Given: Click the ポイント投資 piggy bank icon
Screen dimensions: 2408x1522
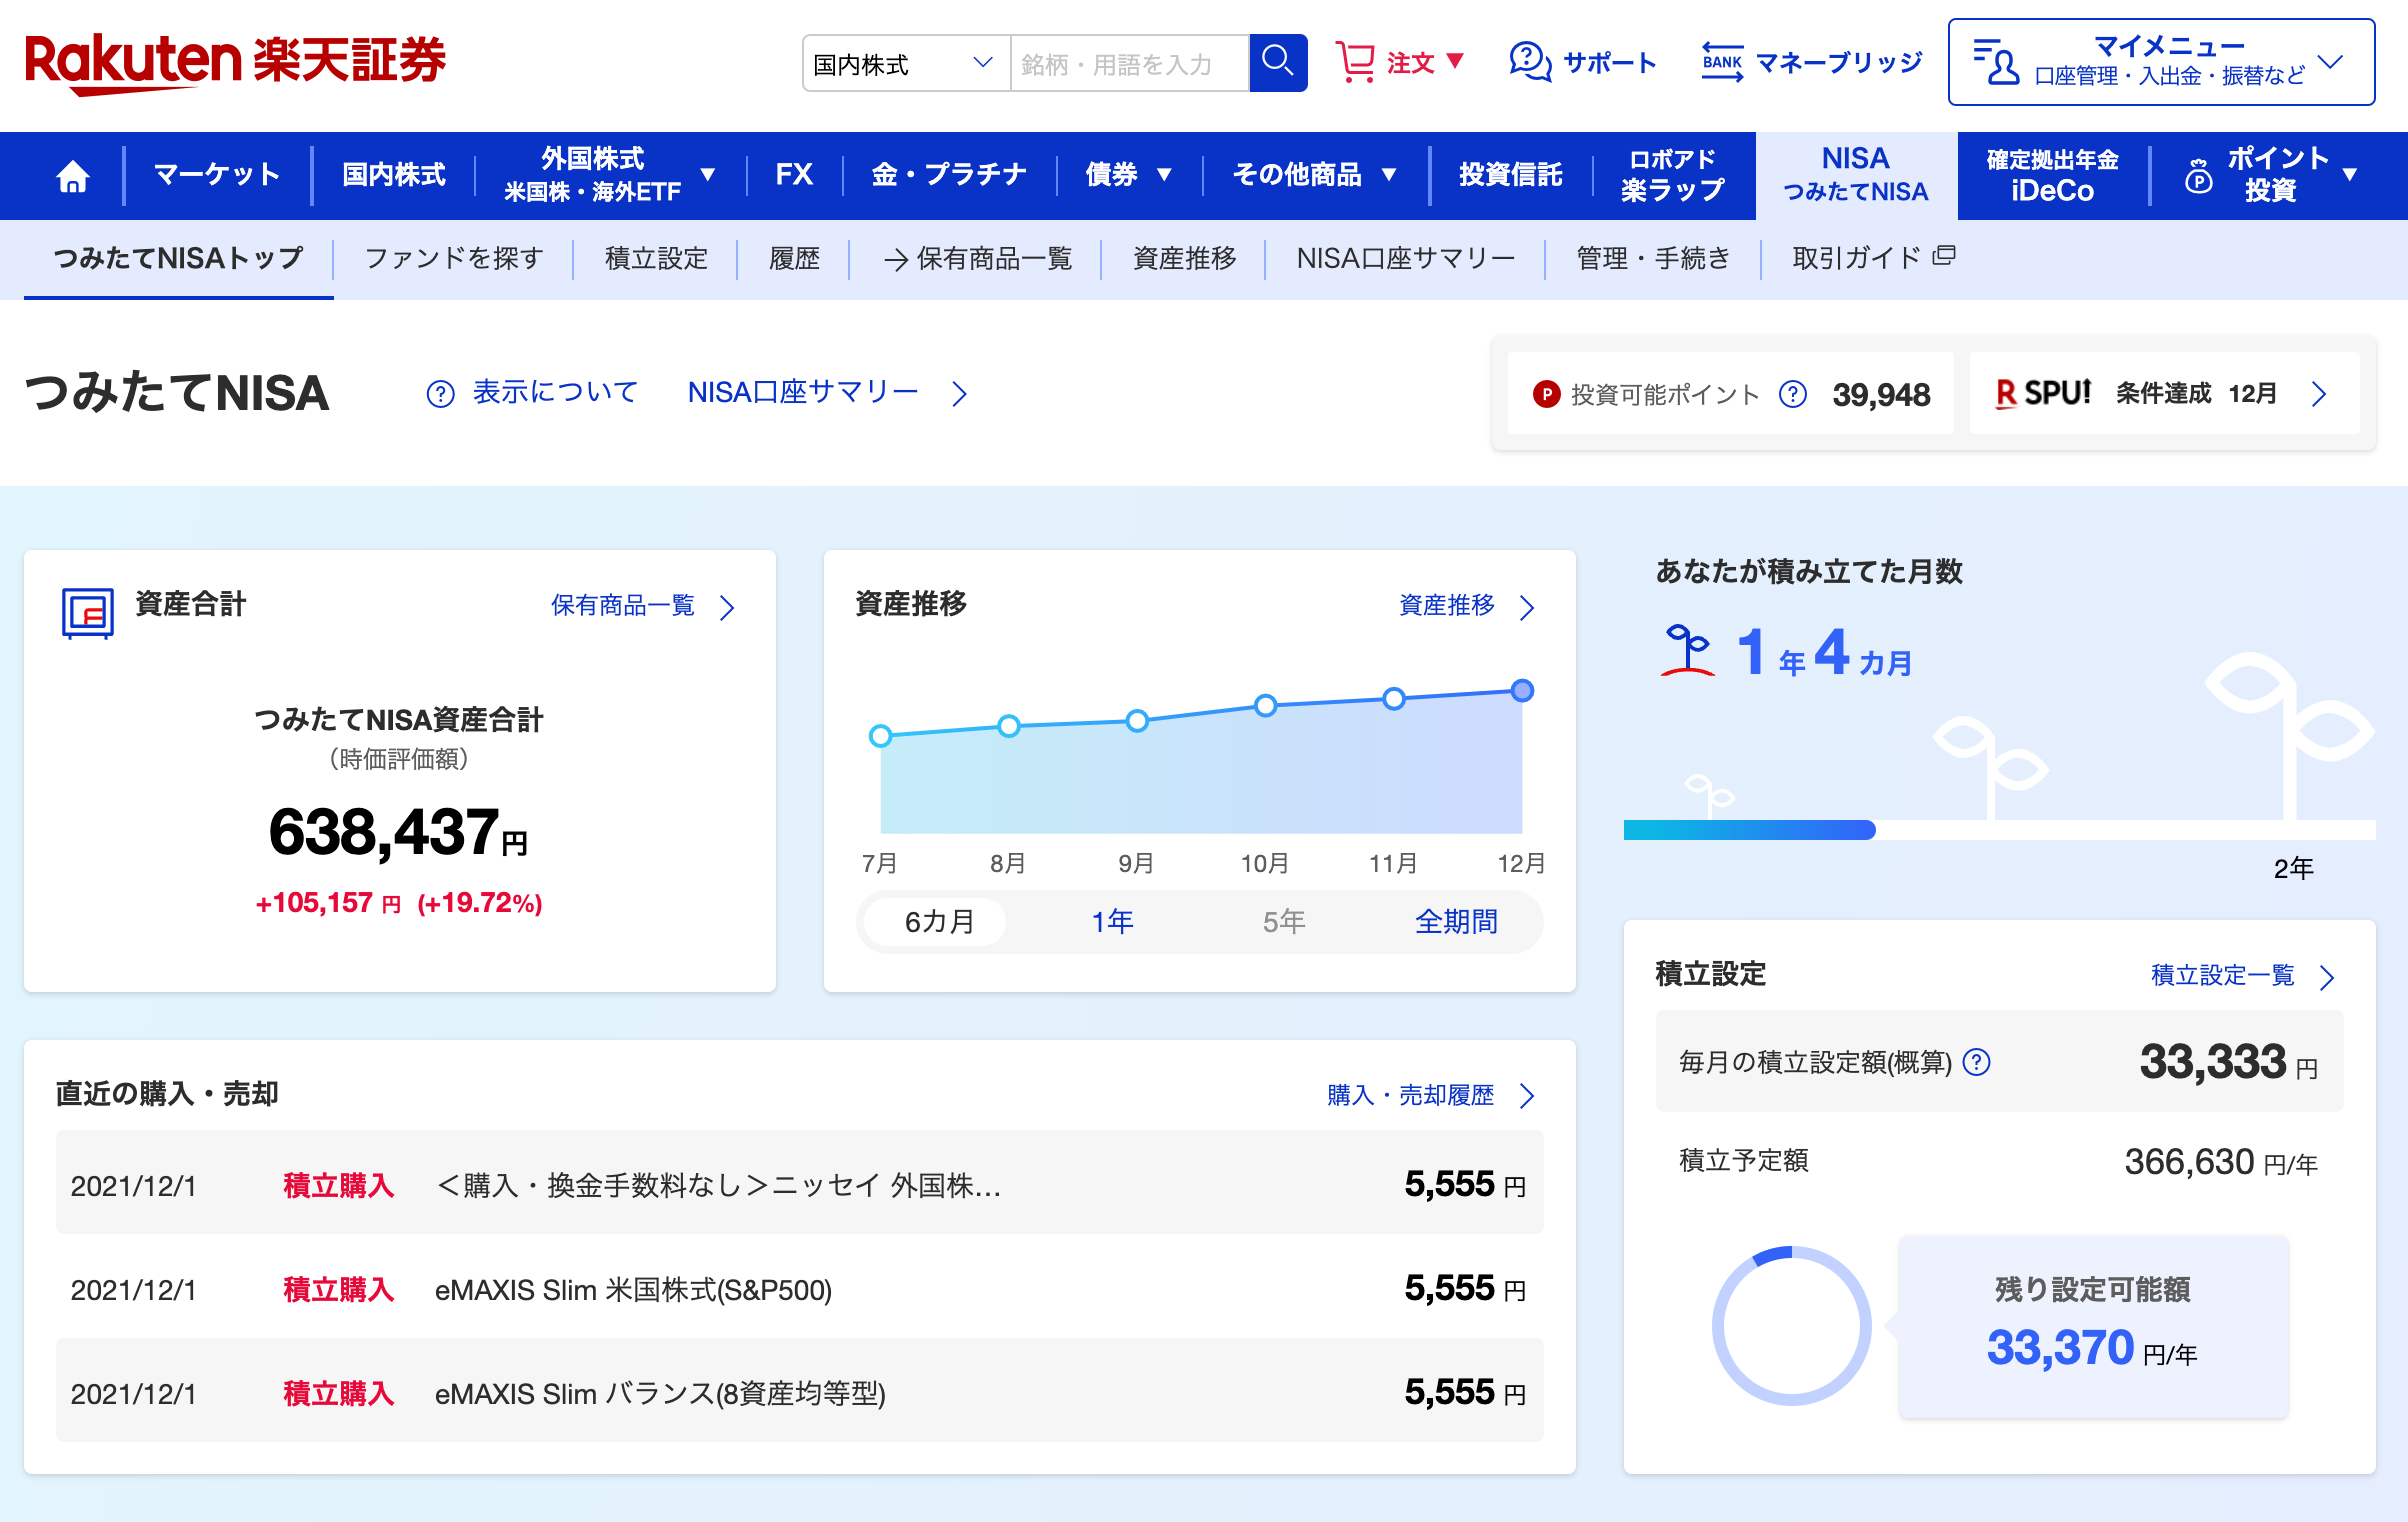Looking at the screenshot, I should (2199, 176).
